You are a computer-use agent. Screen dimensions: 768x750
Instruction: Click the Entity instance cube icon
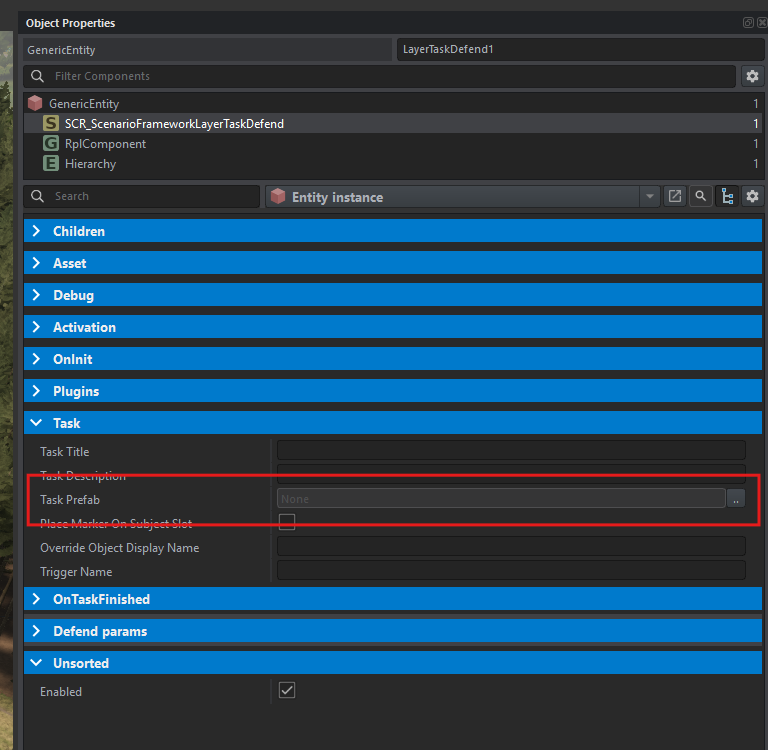(x=278, y=196)
